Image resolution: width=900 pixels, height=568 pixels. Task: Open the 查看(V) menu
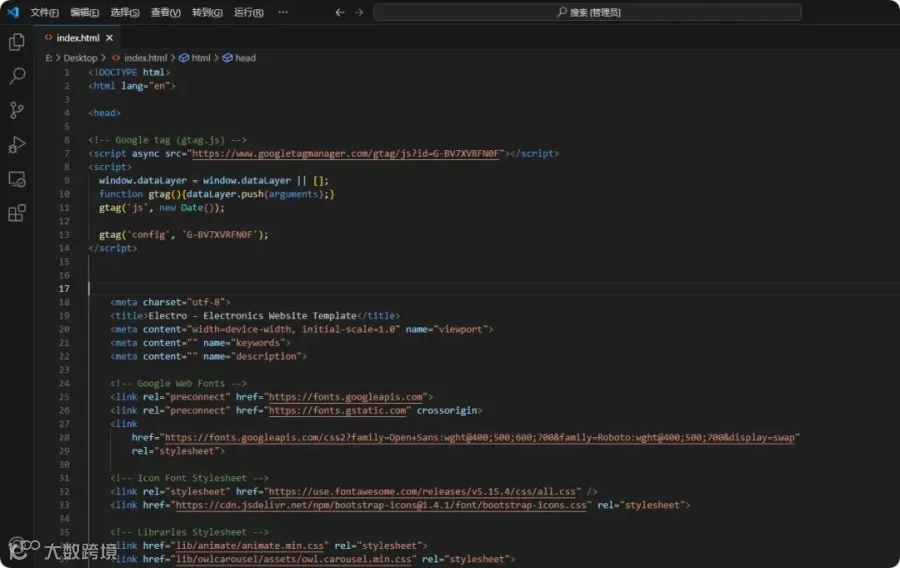point(165,12)
